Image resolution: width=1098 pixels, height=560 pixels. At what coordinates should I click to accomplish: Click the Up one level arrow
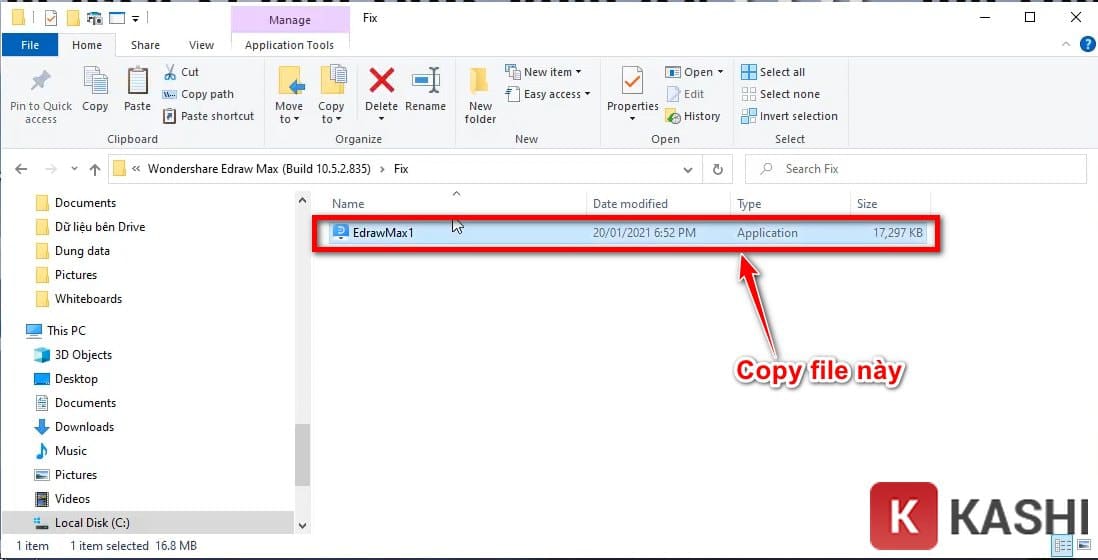coord(95,169)
